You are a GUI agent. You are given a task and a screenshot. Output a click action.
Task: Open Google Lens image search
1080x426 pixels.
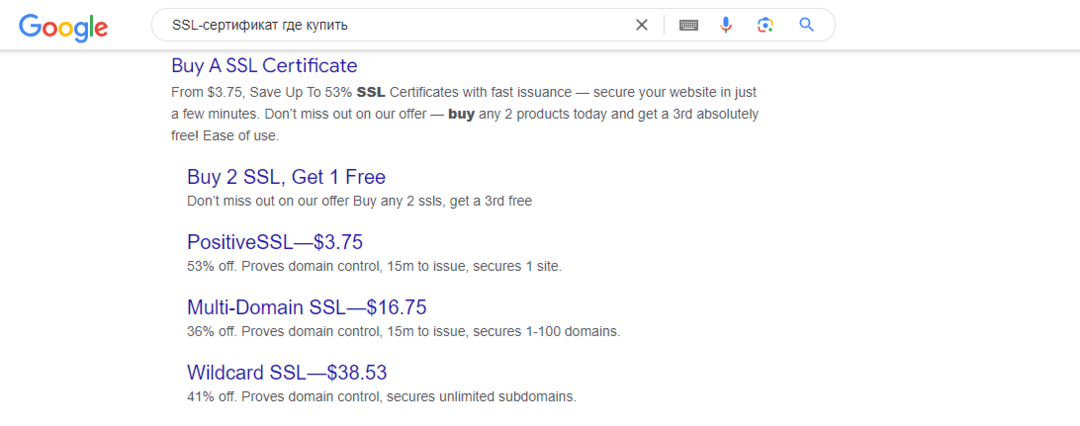[766, 25]
